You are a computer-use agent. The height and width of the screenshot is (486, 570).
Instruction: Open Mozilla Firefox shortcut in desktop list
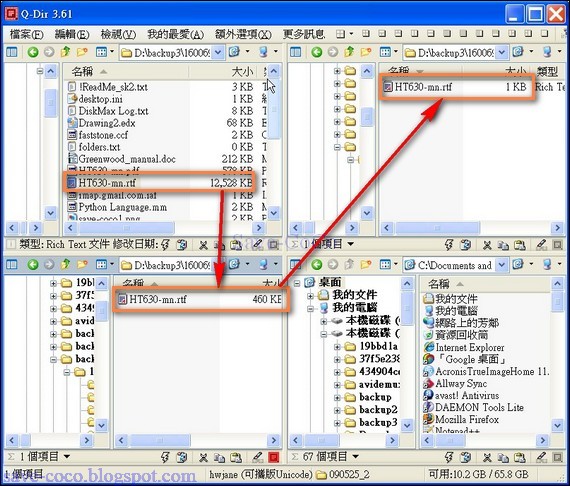(461, 419)
